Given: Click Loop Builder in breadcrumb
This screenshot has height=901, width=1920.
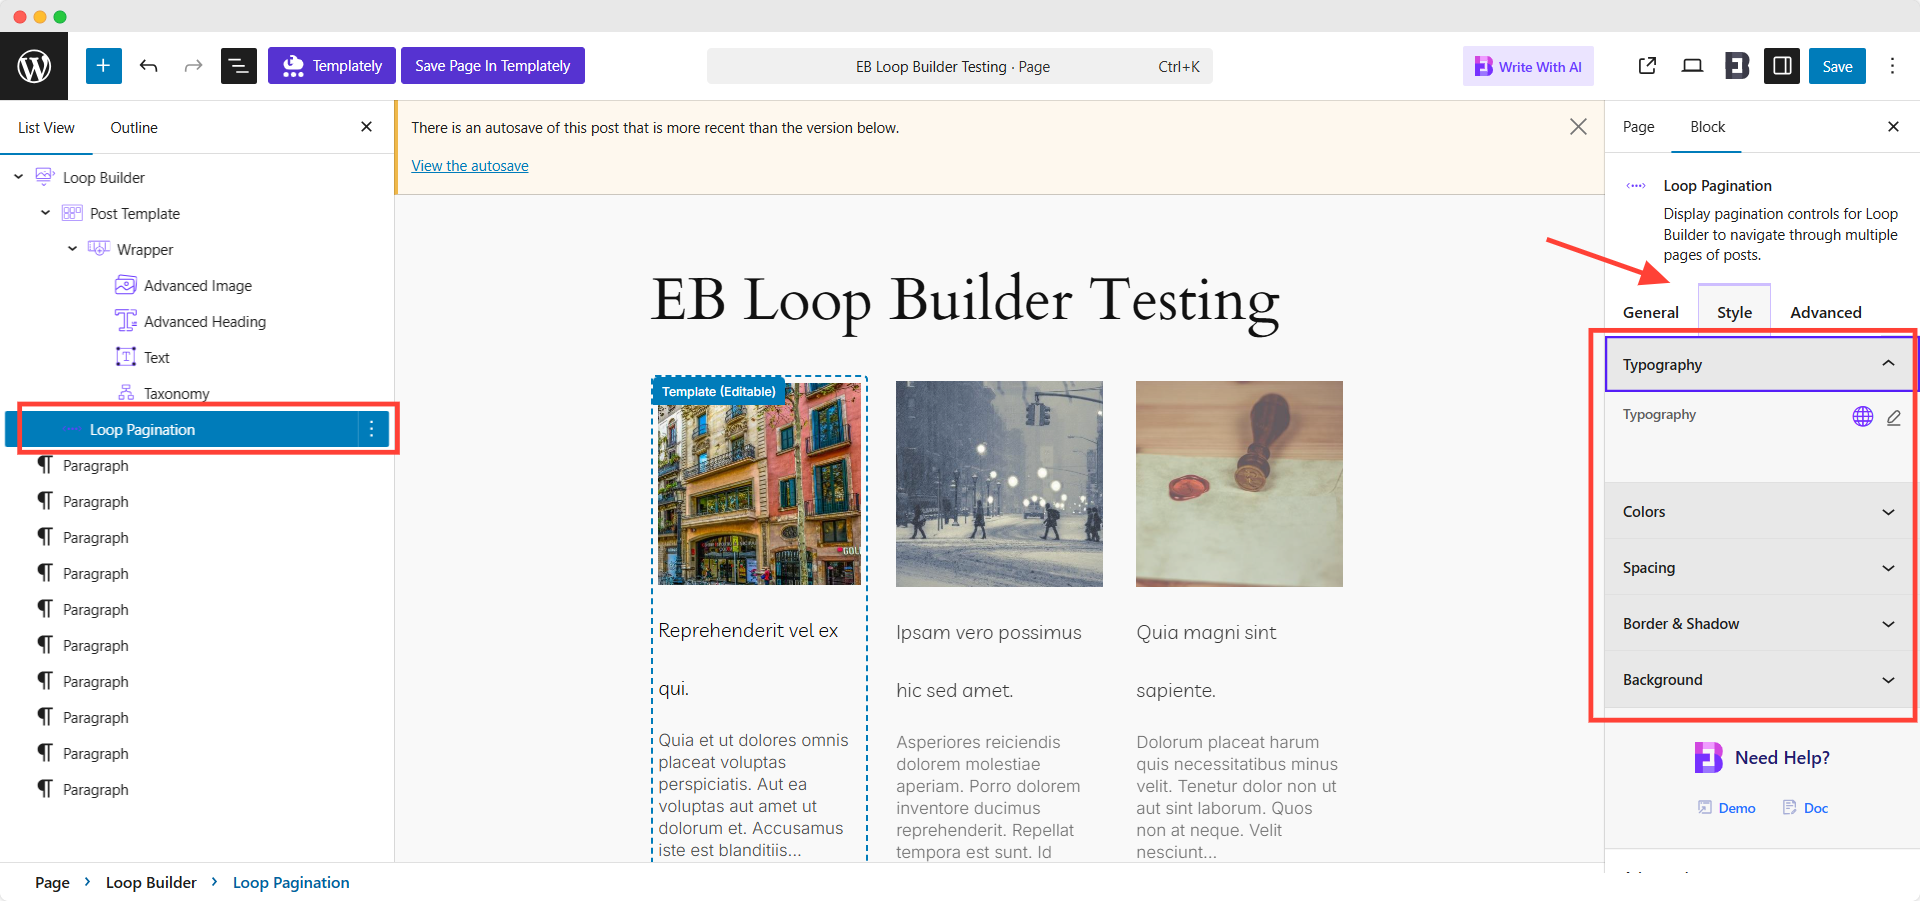Looking at the screenshot, I should click(x=151, y=883).
